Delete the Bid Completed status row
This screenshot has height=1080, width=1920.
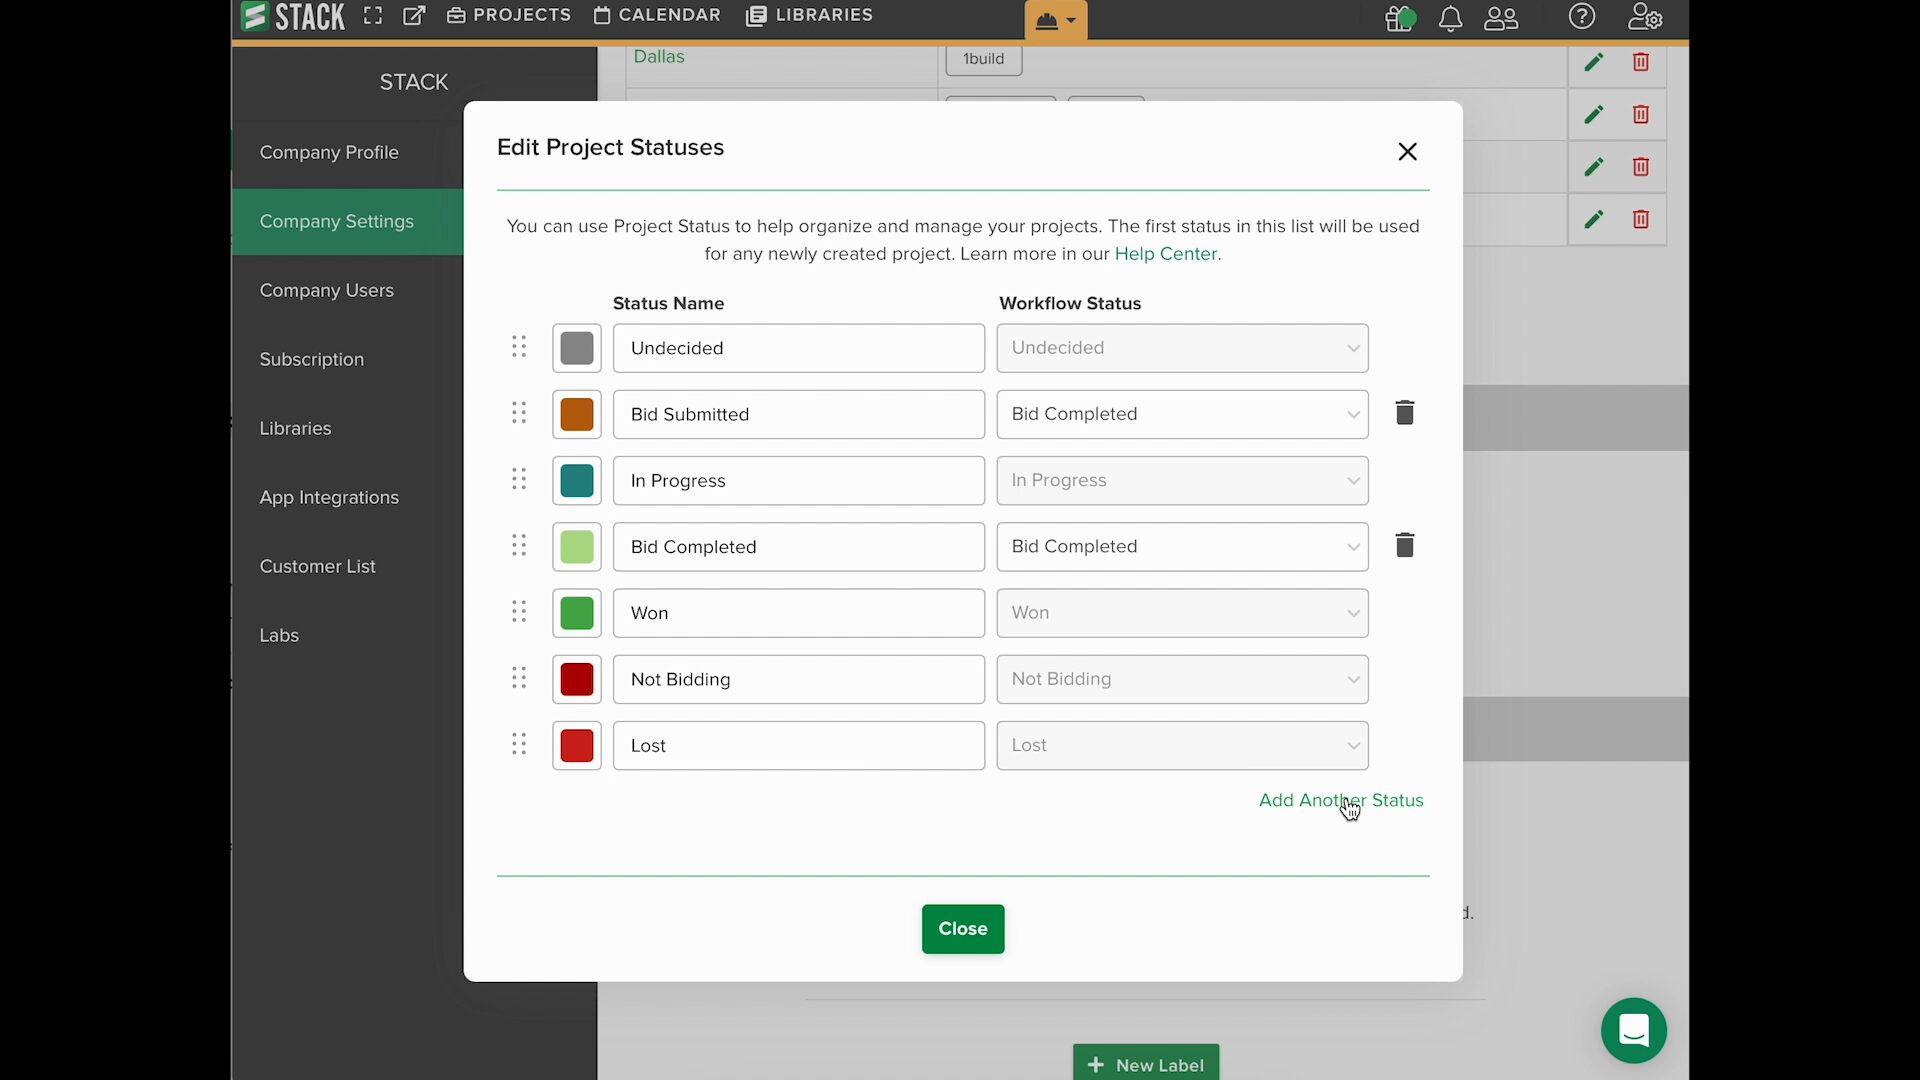point(1405,545)
